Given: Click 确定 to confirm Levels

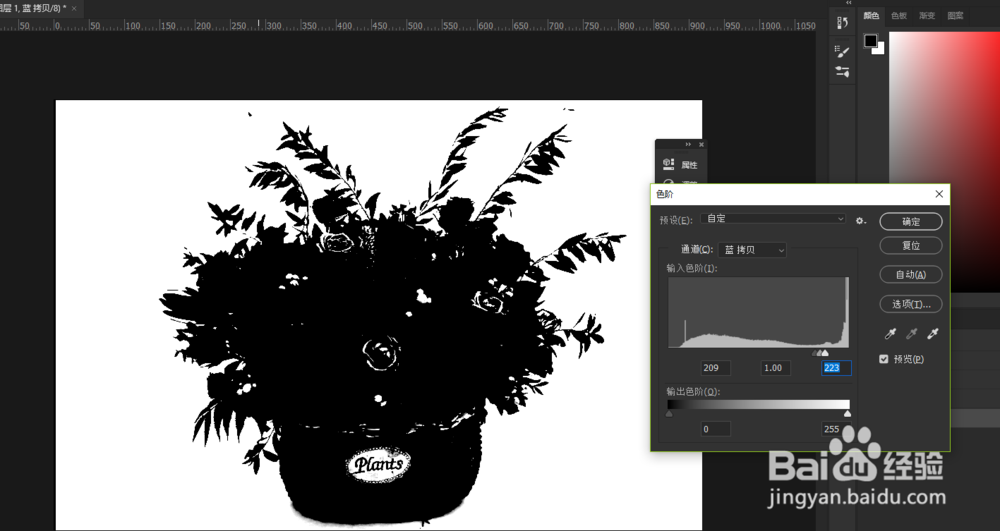Looking at the screenshot, I should (911, 221).
